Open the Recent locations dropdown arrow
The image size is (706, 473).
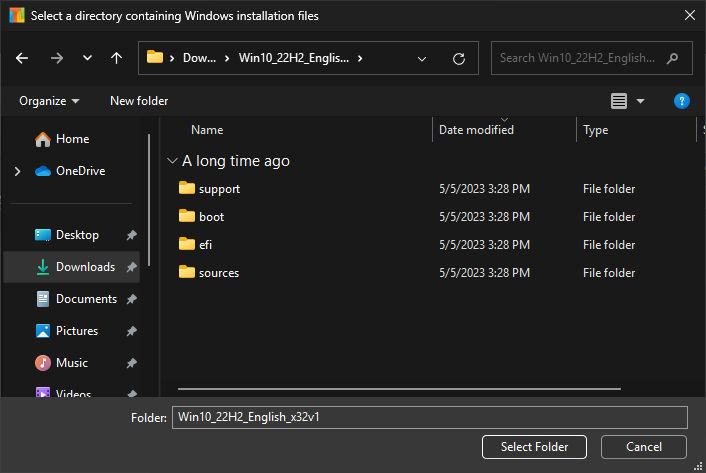pos(87,58)
